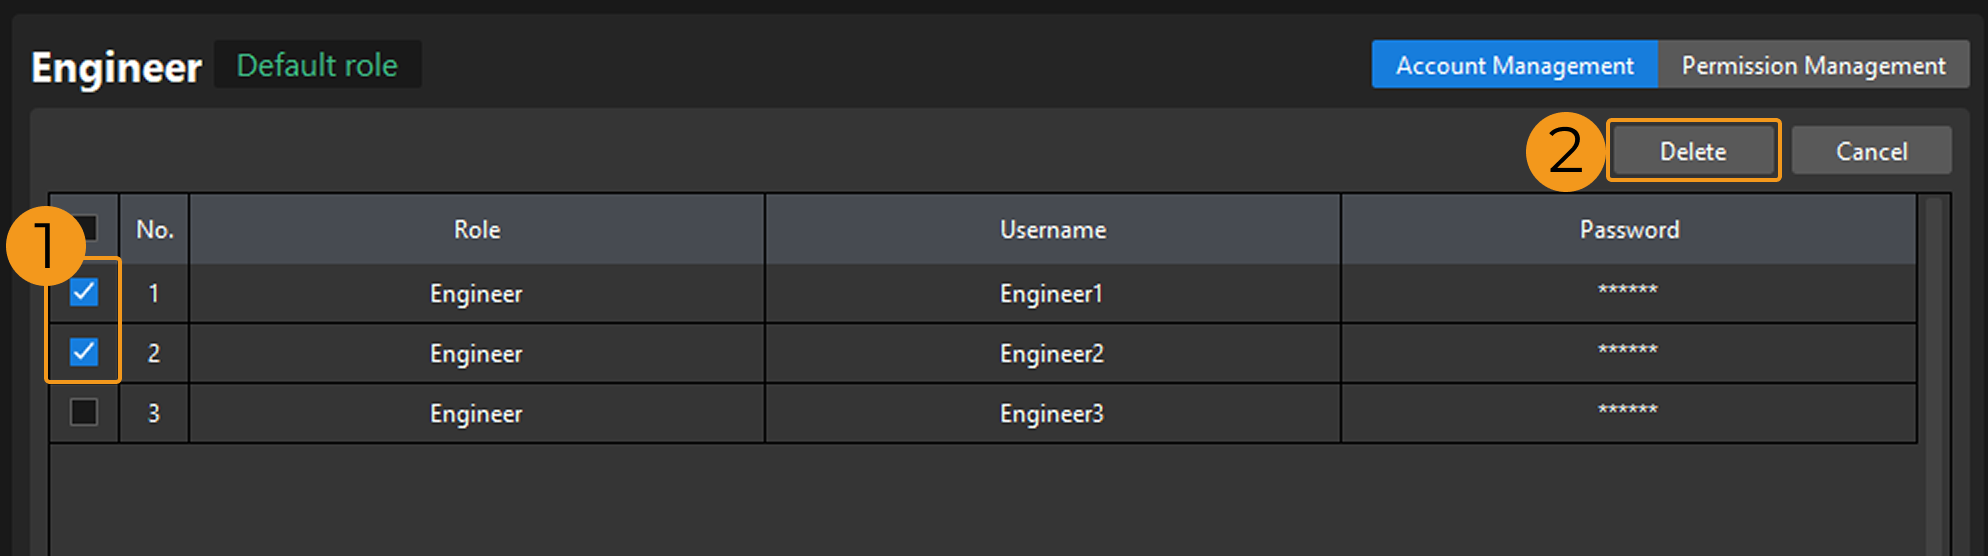Select the Engineer2 username cell
1988x556 pixels.
pyautogui.click(x=1052, y=354)
